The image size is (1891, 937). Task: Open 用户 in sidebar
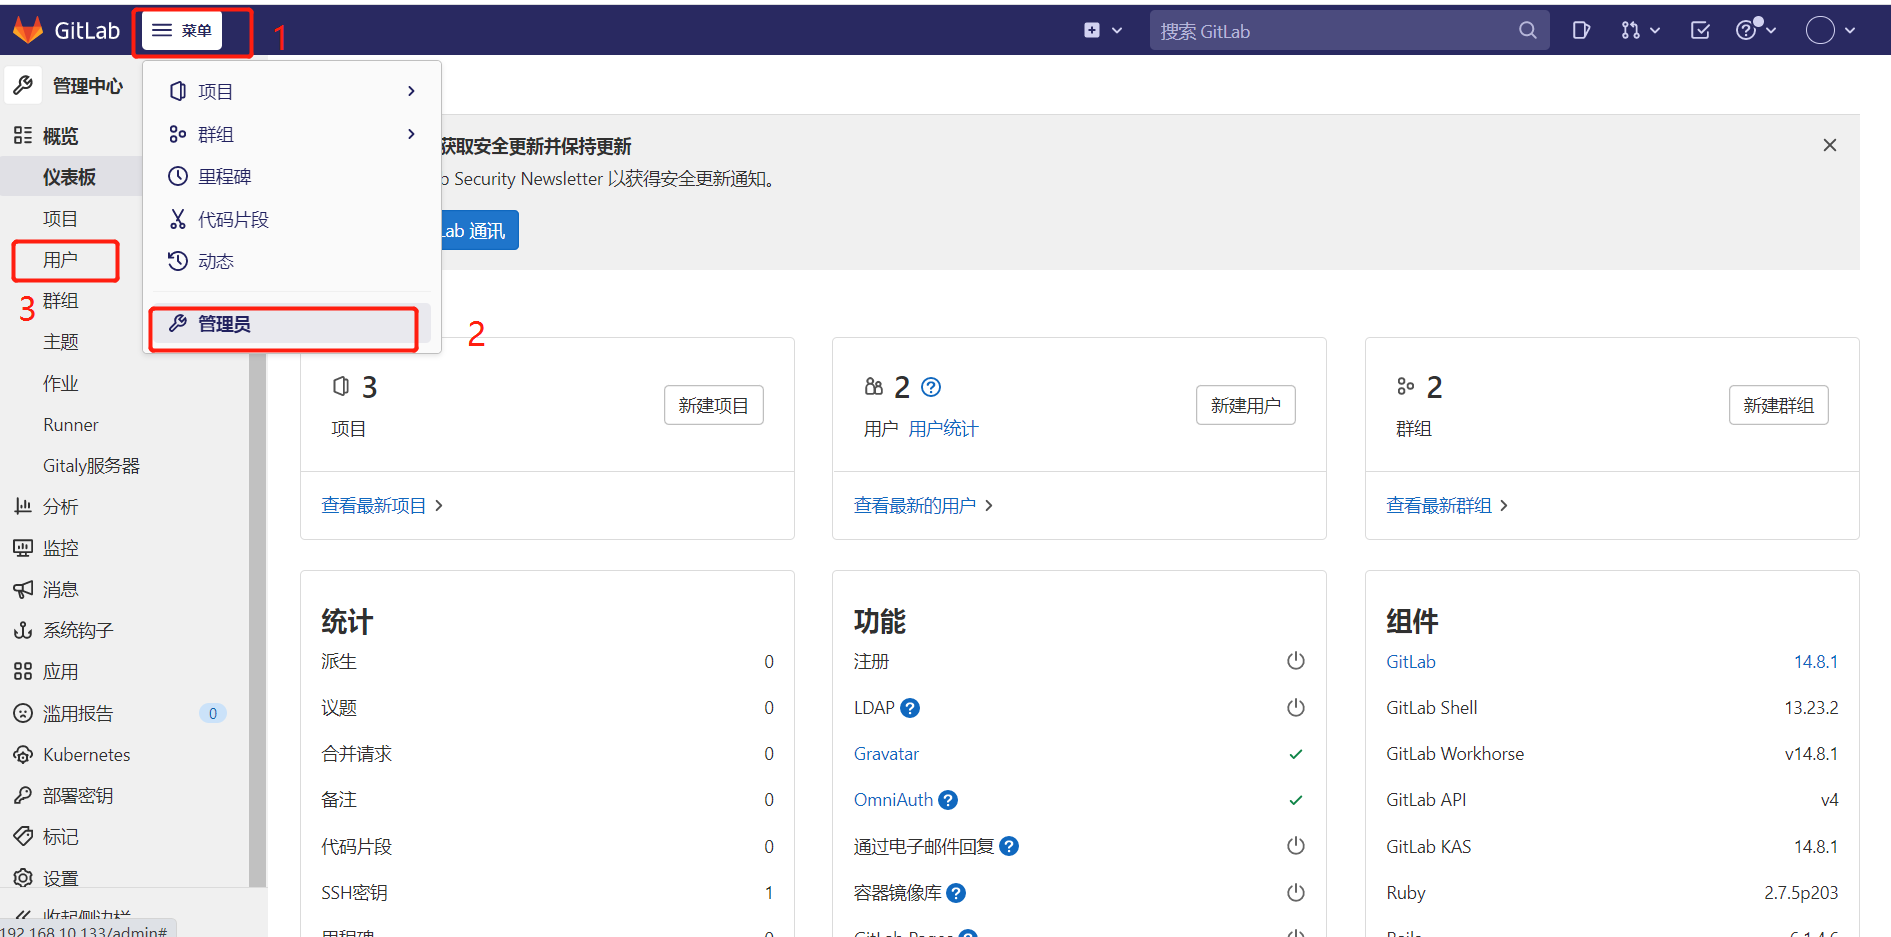(61, 260)
